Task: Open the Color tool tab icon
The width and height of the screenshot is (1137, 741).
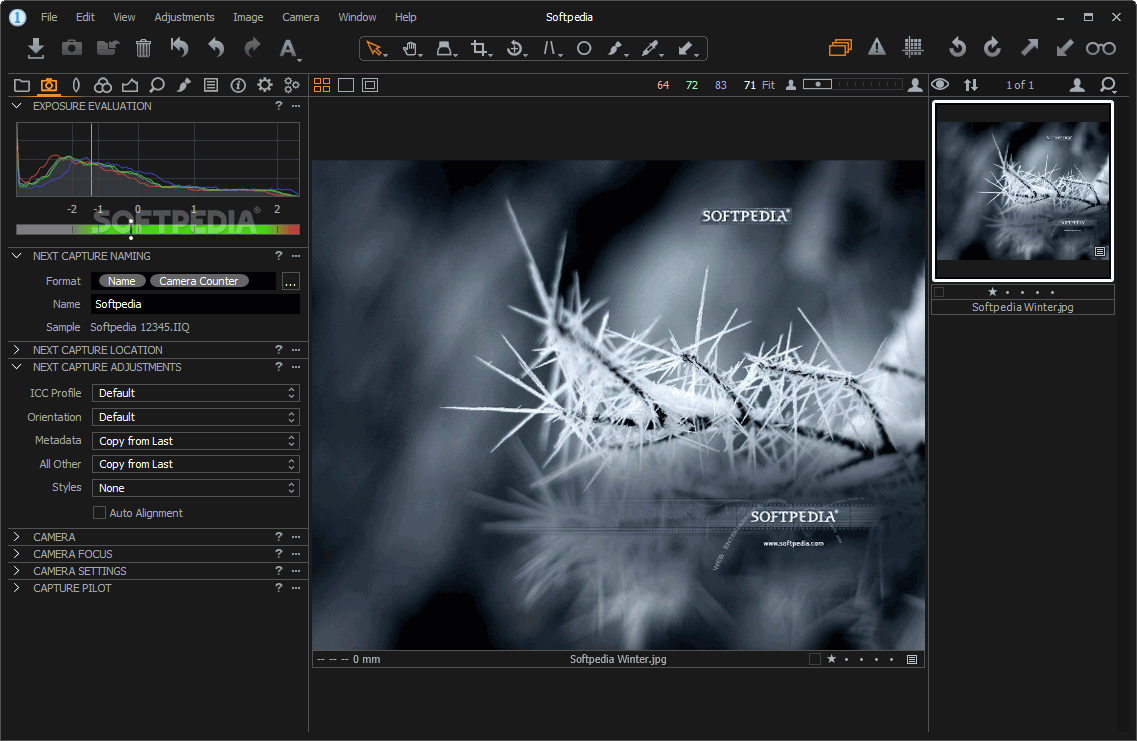Action: point(103,85)
